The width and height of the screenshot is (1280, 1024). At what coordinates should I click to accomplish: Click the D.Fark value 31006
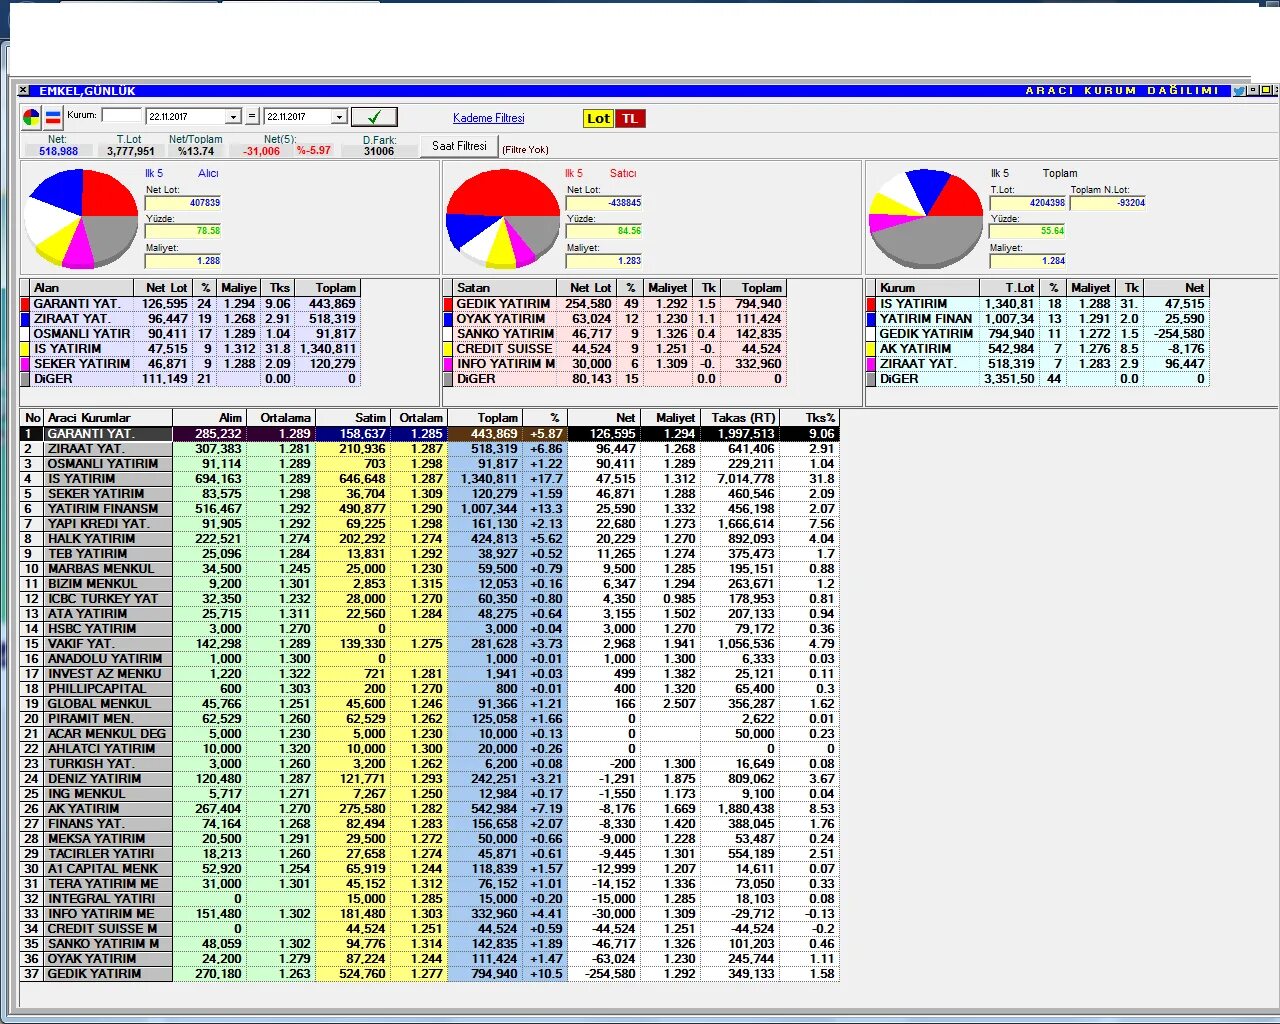click(379, 152)
